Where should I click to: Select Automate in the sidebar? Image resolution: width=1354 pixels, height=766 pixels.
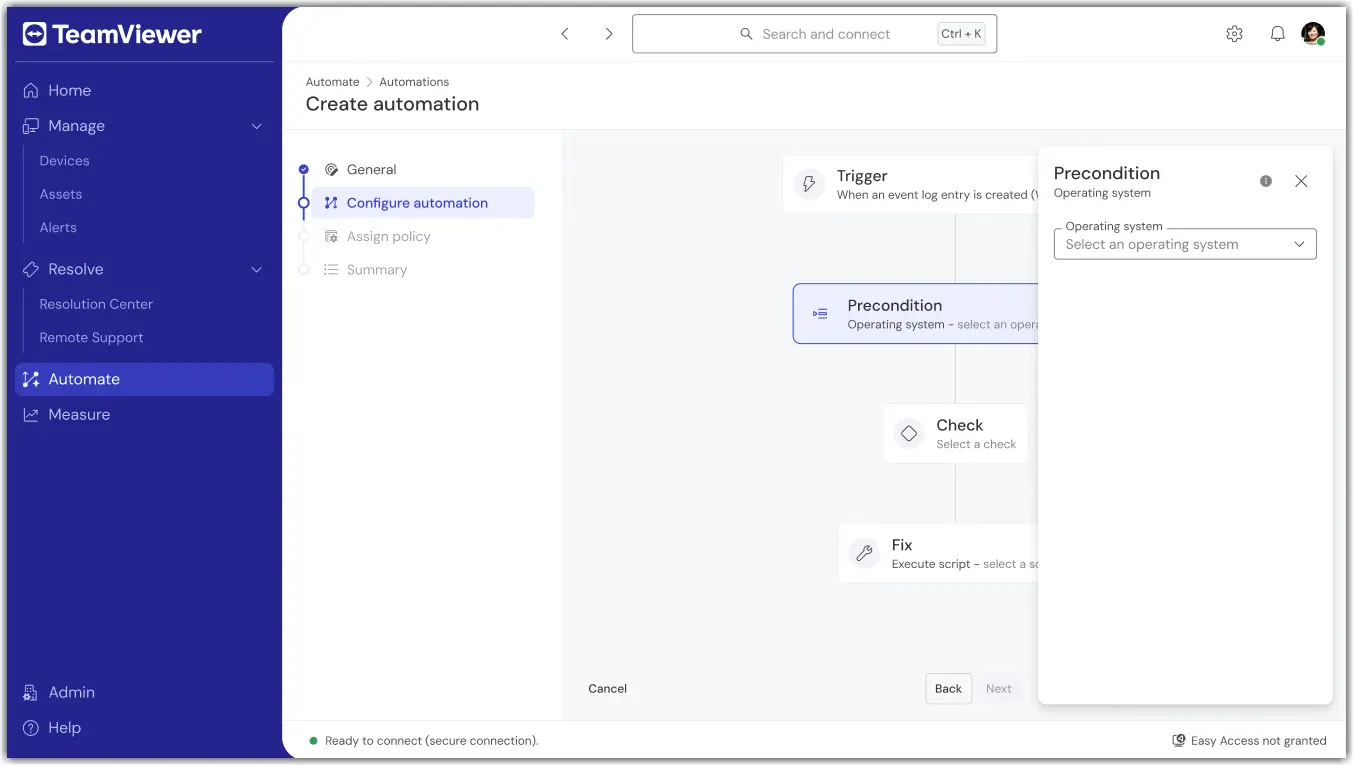point(145,379)
